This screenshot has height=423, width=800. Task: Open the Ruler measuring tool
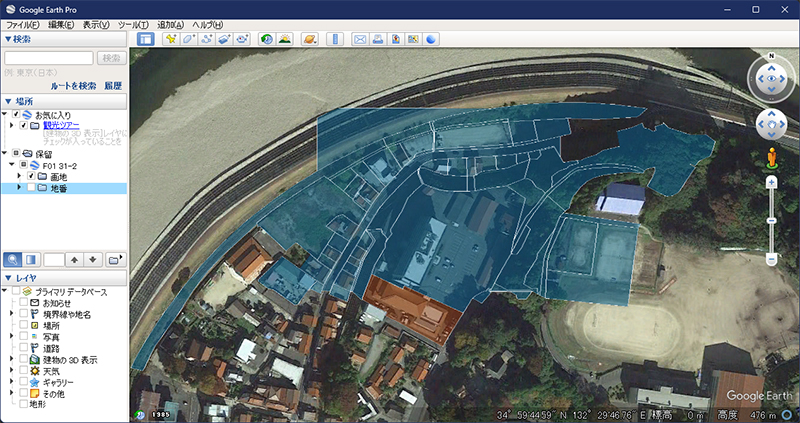coord(335,39)
